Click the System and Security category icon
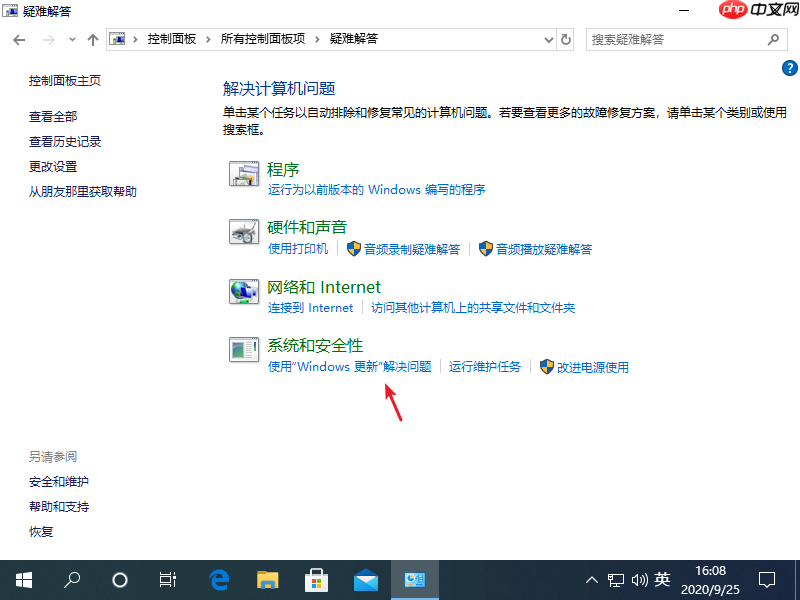800x600 pixels. coord(244,349)
